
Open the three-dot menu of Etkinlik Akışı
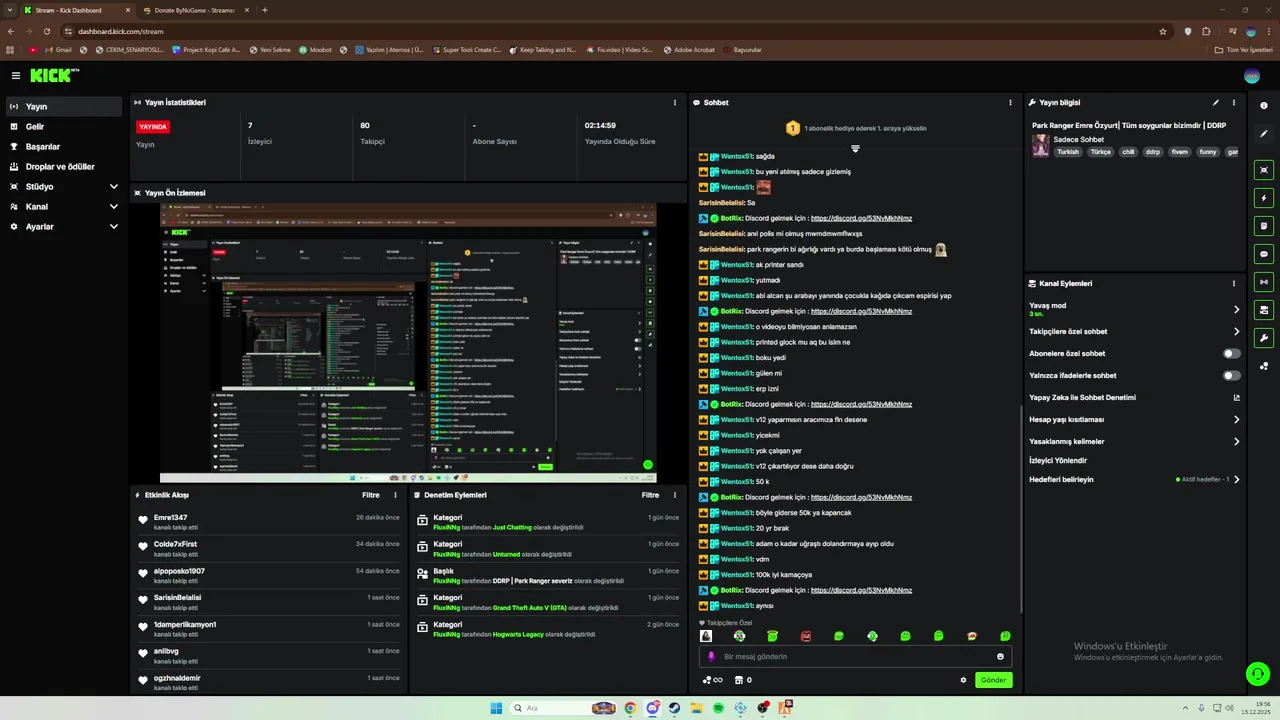click(395, 495)
